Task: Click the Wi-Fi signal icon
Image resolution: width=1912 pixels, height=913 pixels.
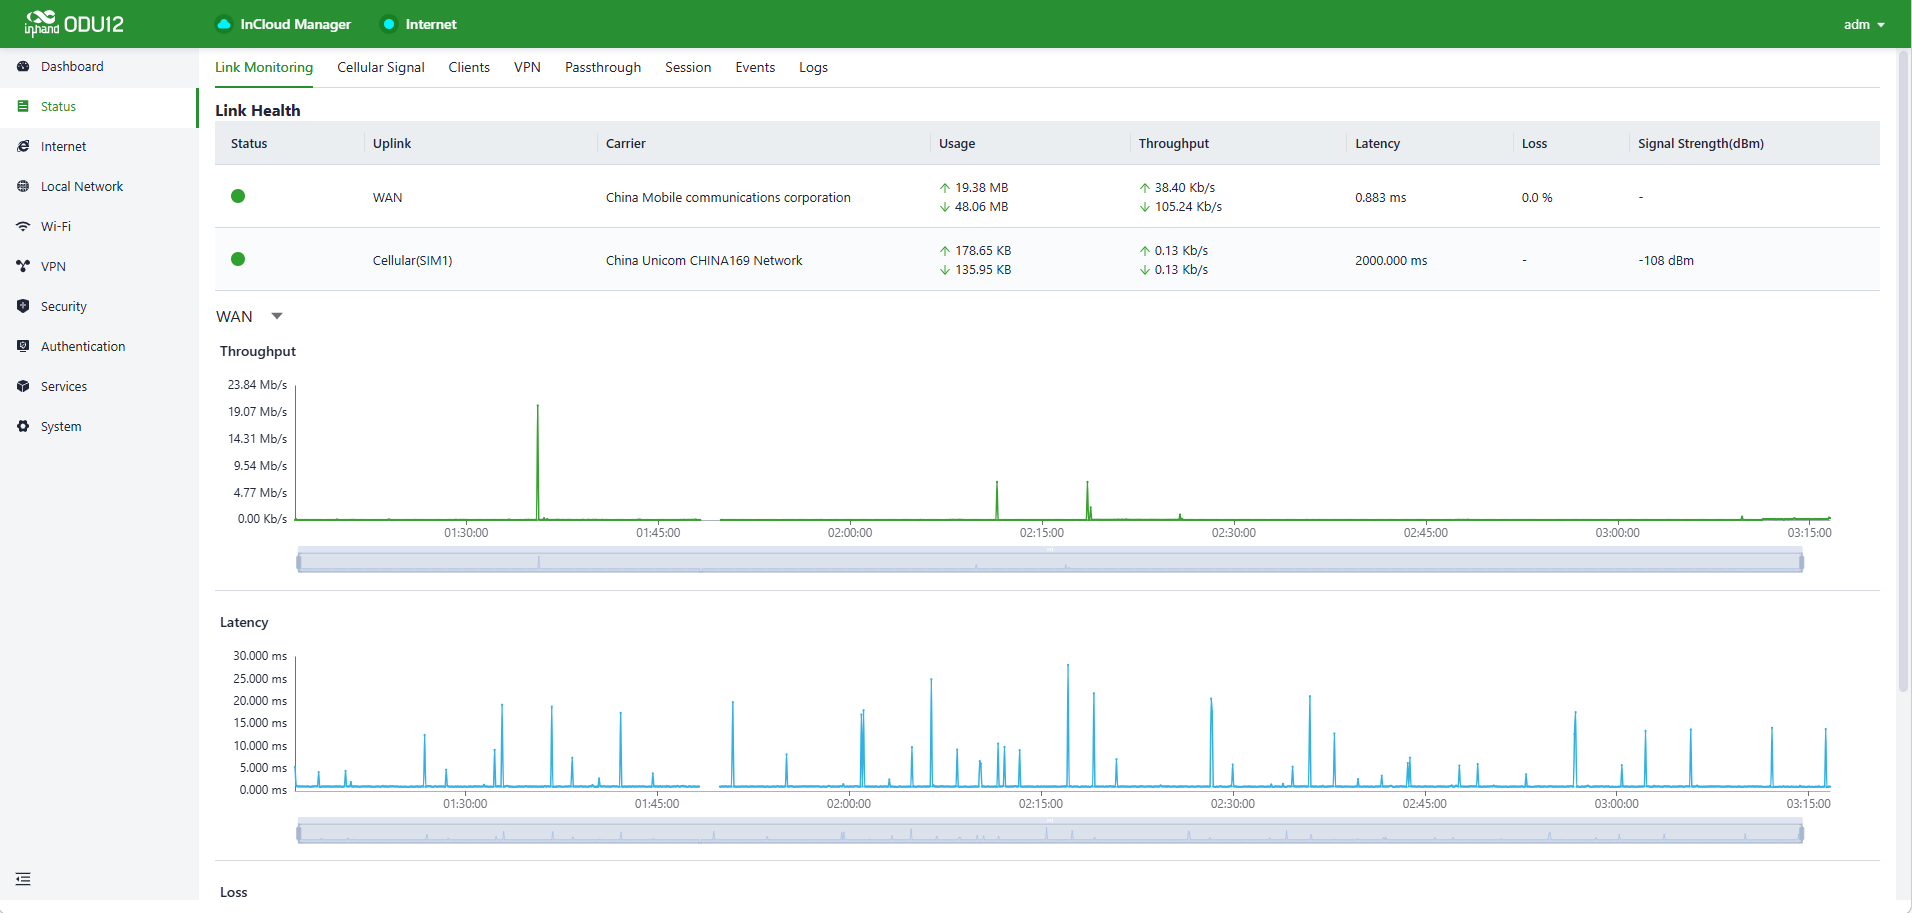Action: pos(23,227)
